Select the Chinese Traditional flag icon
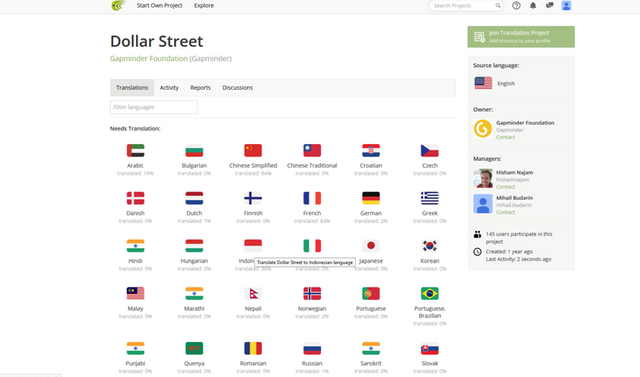Screen dimensions: 640x377 [312, 151]
